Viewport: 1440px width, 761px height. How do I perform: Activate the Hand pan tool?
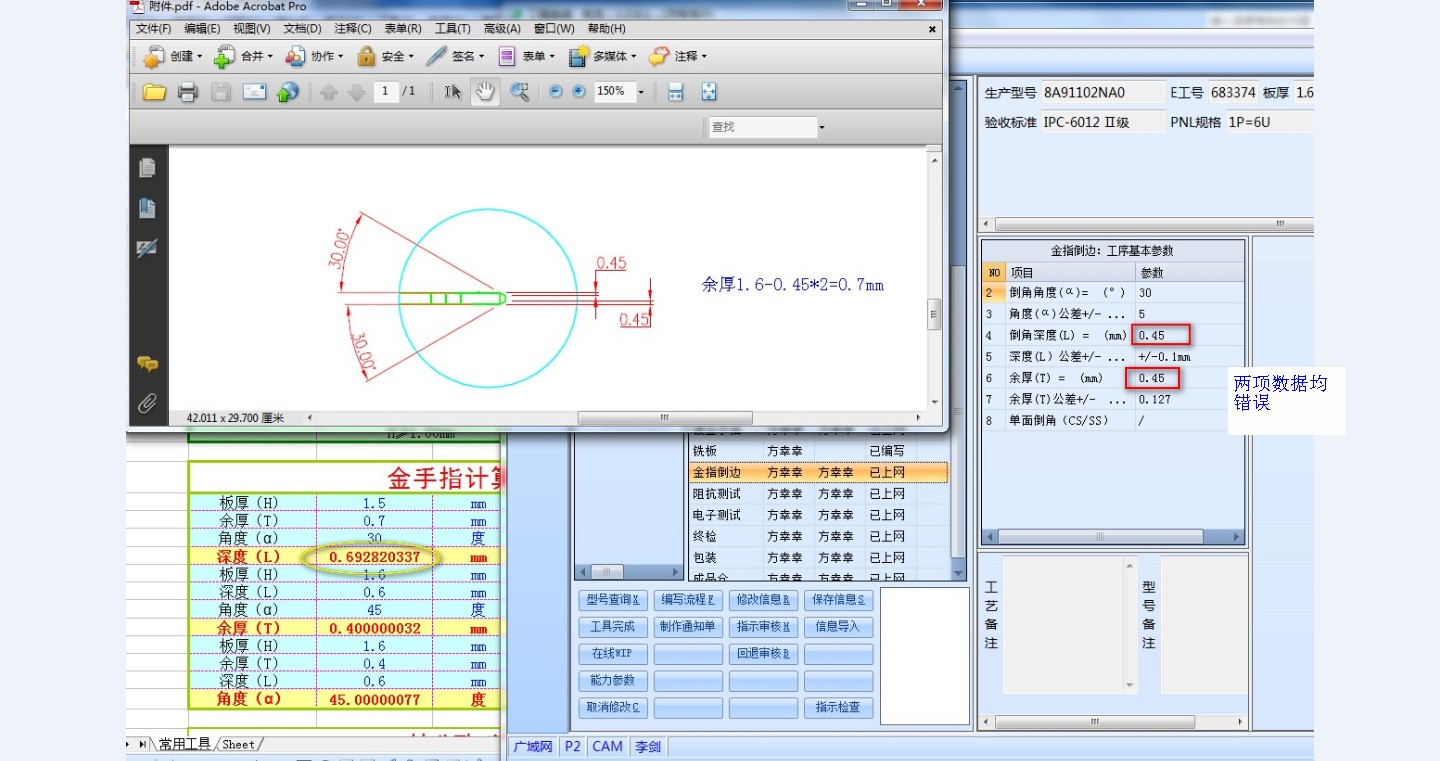(x=485, y=92)
